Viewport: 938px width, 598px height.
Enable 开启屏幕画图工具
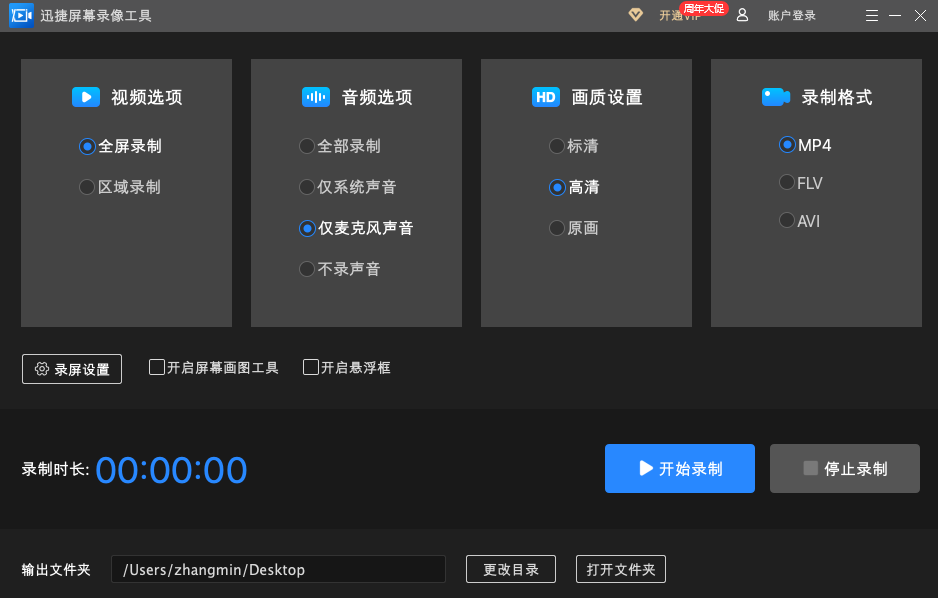(x=156, y=367)
